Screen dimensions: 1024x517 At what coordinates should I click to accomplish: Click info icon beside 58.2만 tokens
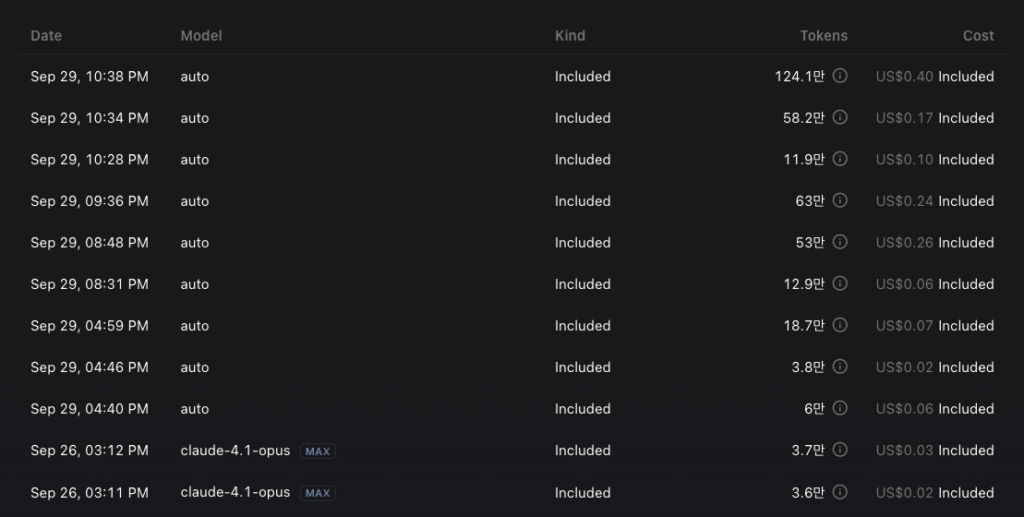pos(840,118)
